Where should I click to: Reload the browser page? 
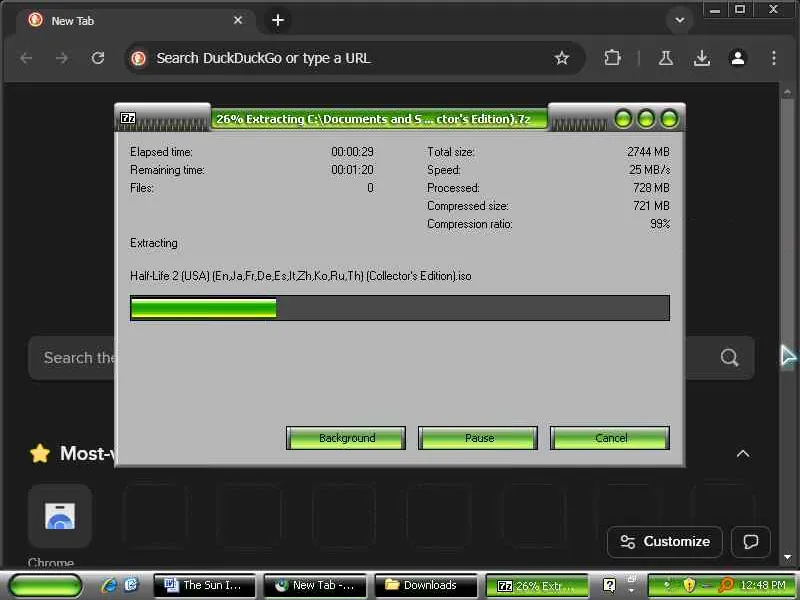(98, 58)
